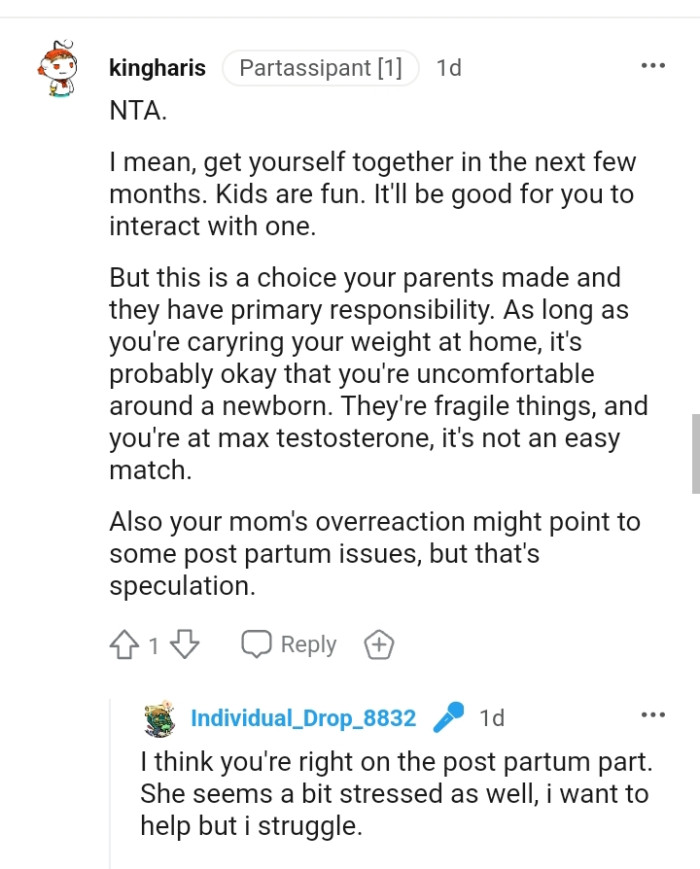Click the 1d timestamp on kingharis's comment
The image size is (700, 869).
click(x=449, y=68)
